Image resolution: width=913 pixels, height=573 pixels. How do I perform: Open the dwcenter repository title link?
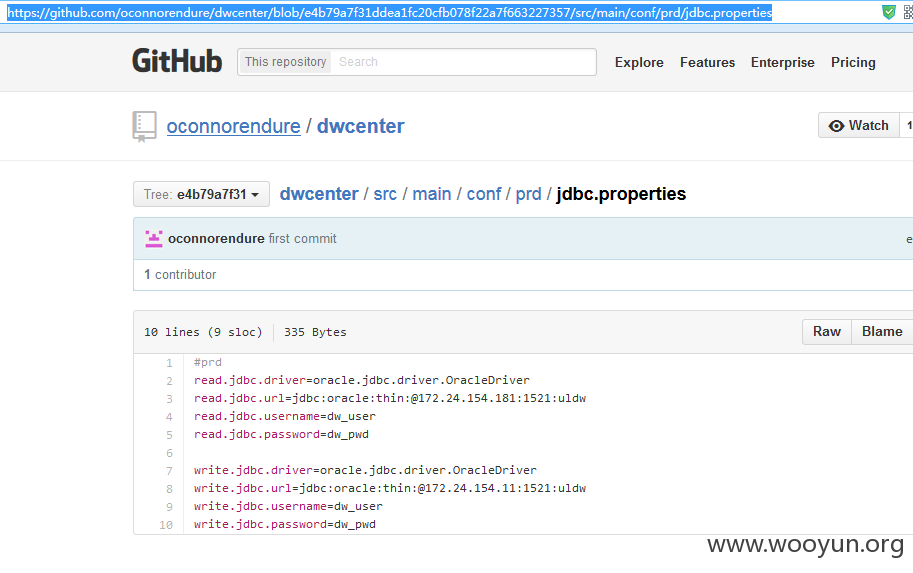tap(360, 126)
